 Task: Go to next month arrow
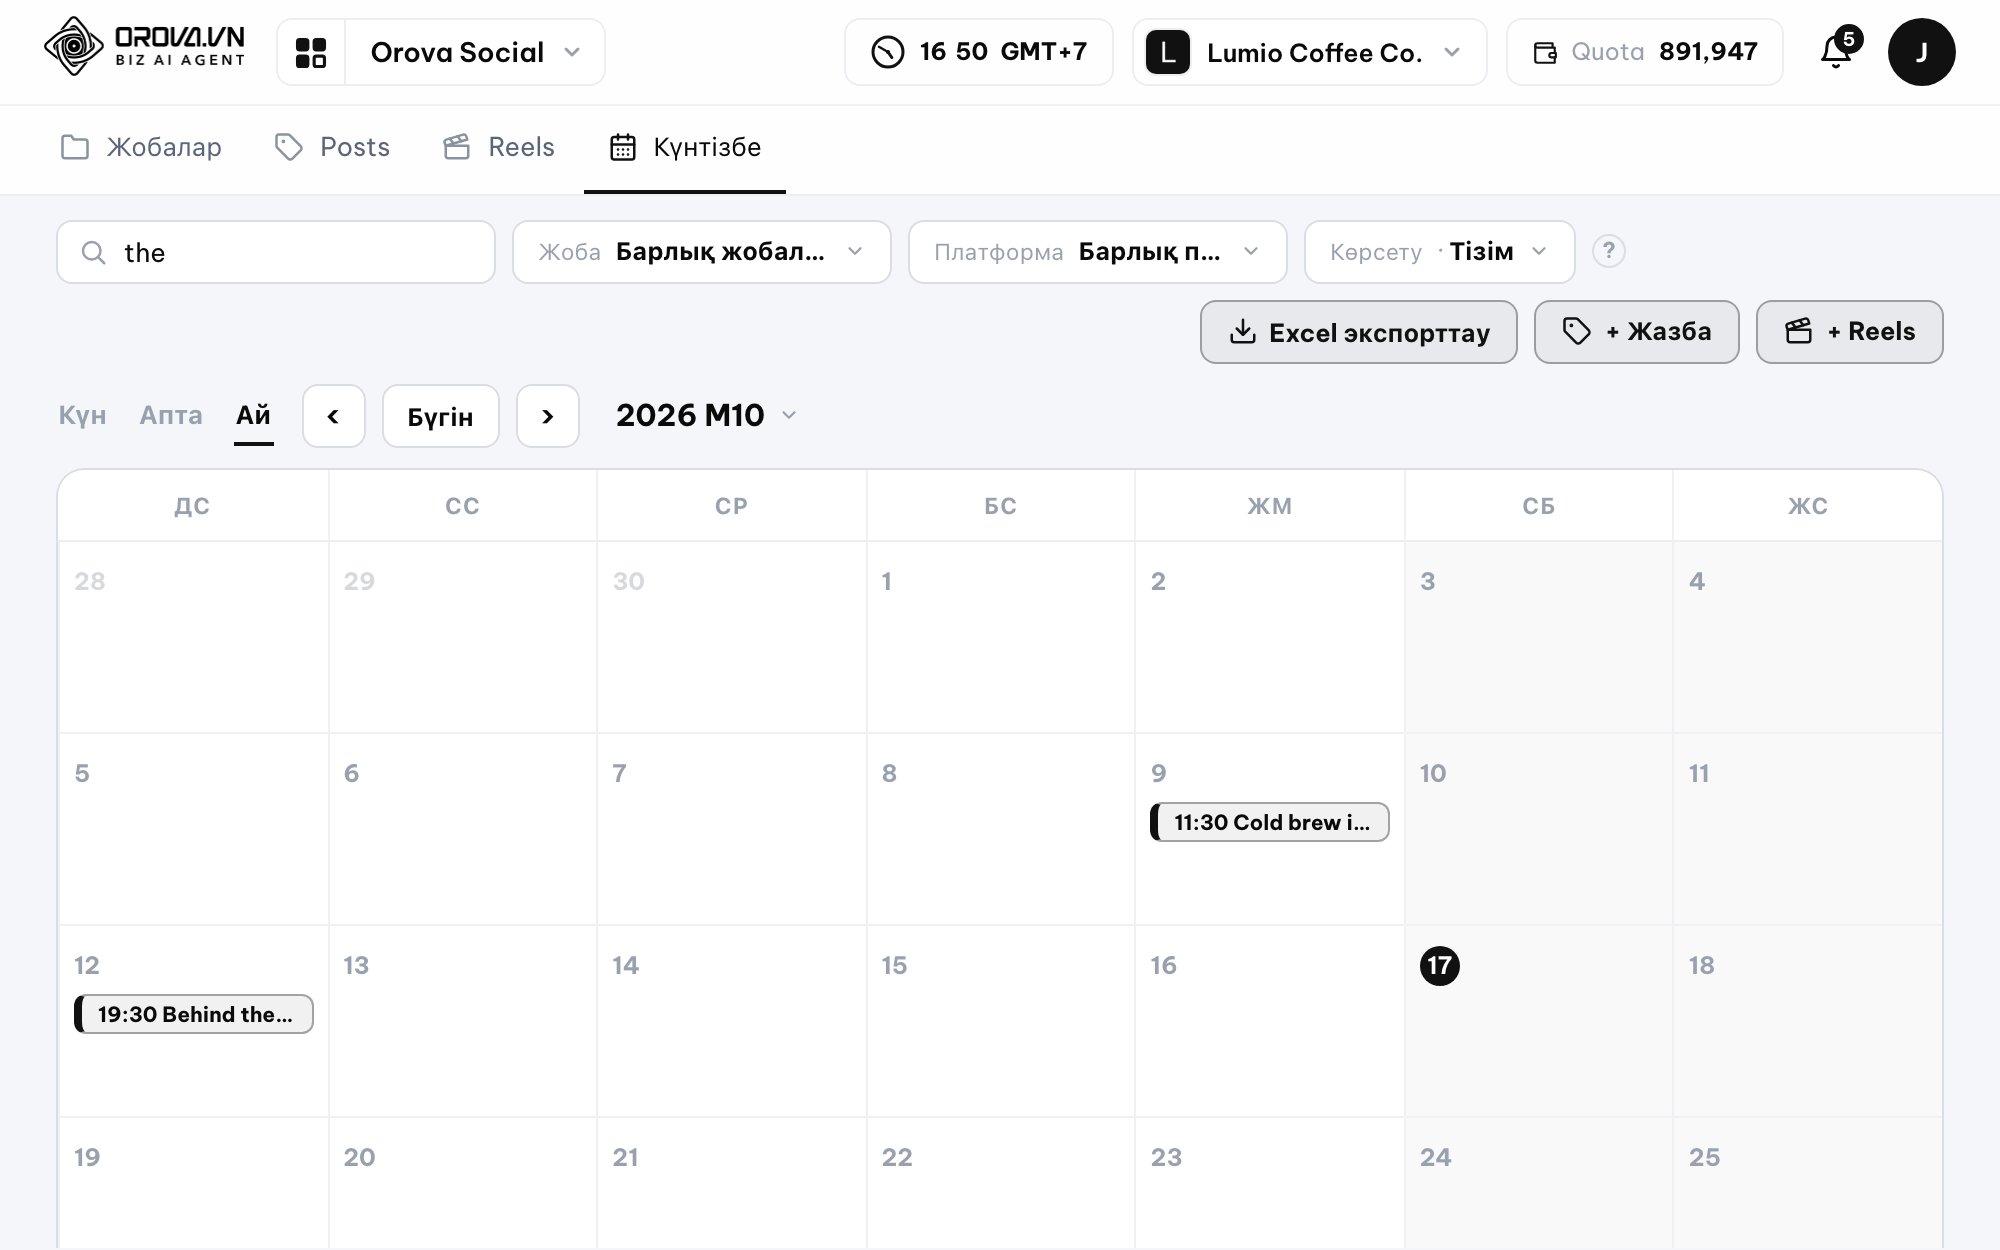(547, 416)
